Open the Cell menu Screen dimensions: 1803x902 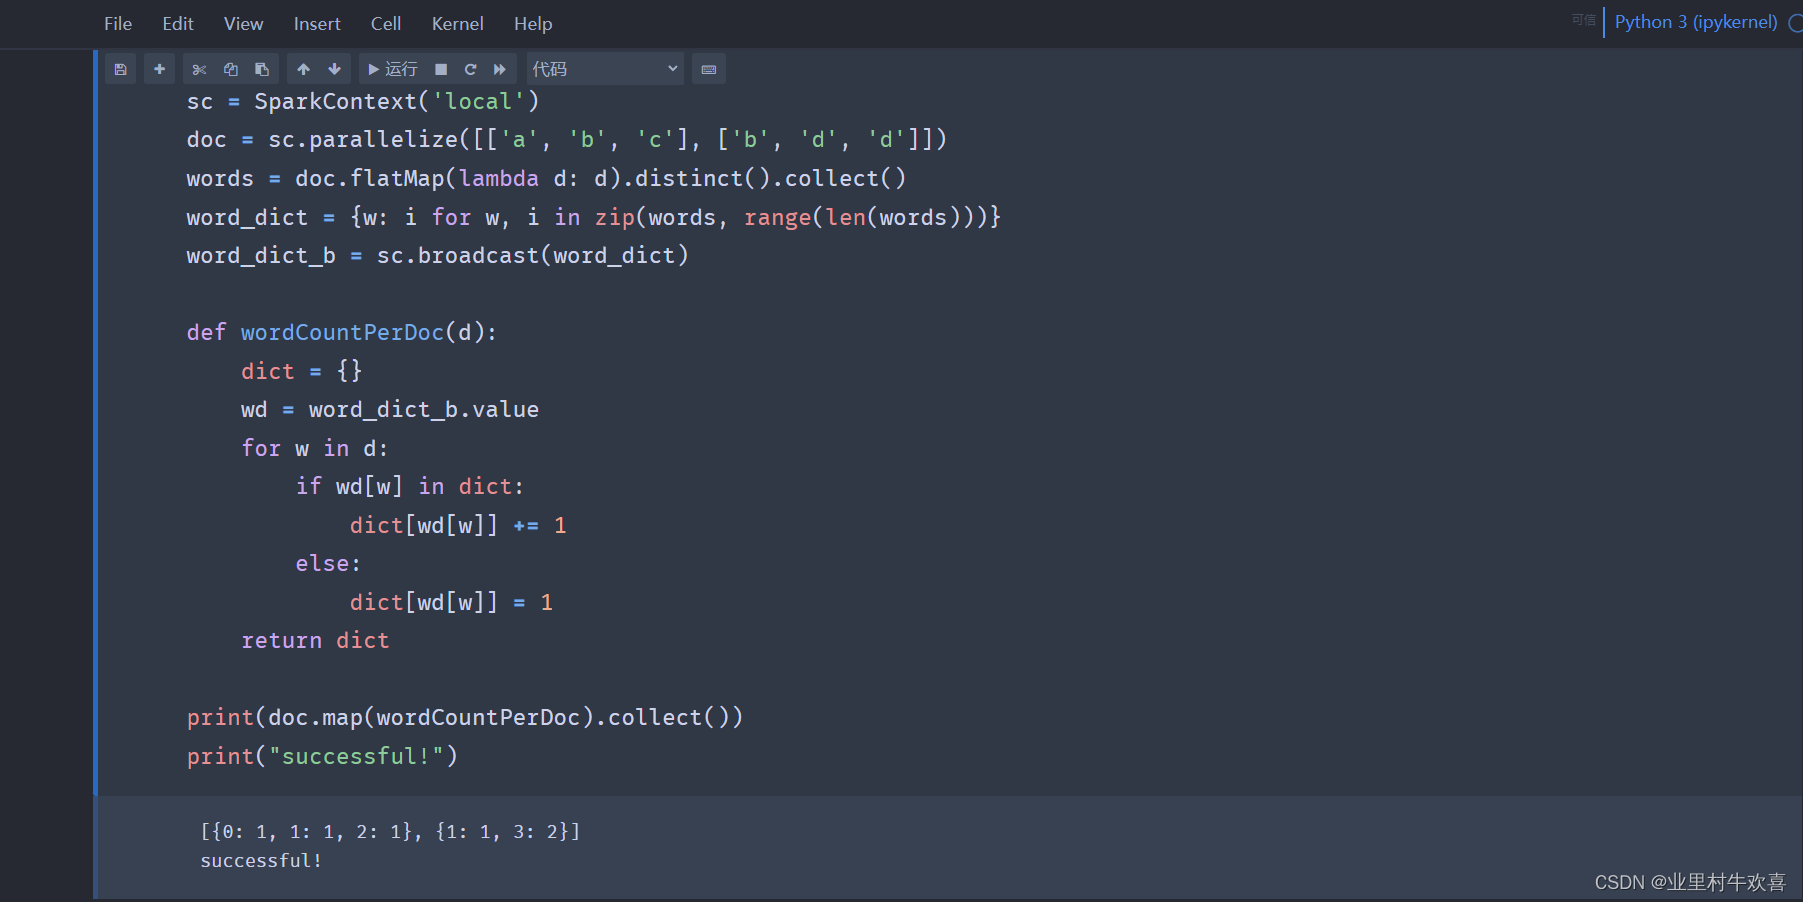pos(386,24)
